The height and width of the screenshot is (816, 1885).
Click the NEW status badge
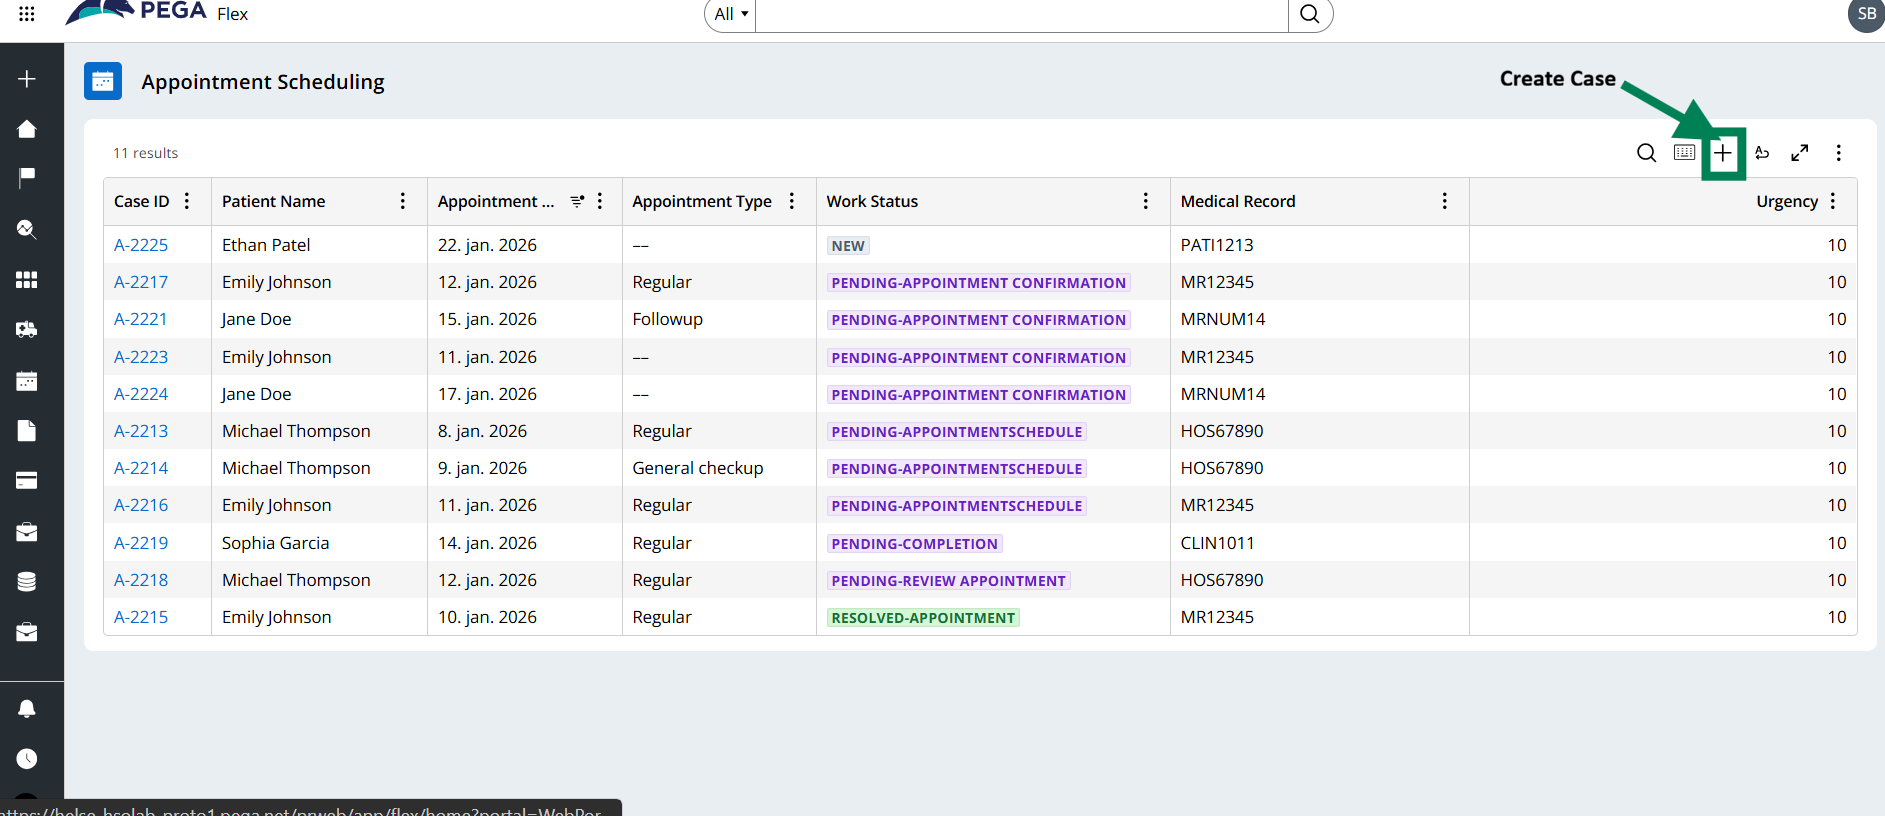click(x=848, y=246)
